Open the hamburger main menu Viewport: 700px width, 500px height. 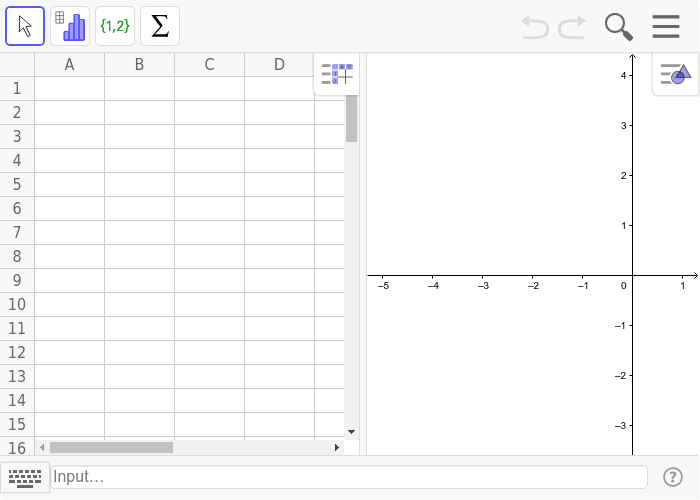666,26
